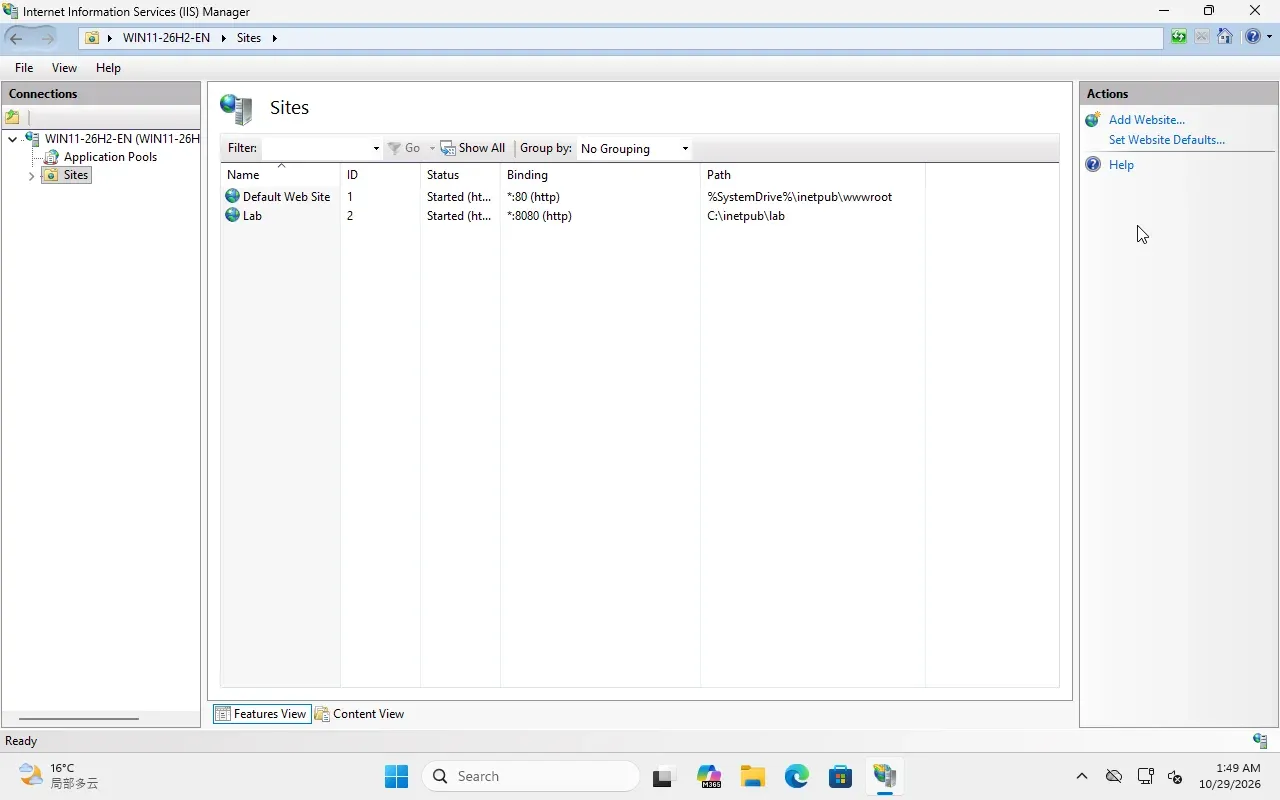Sort the list by Status column
Image resolution: width=1280 pixels, height=800 pixels.
click(x=460, y=174)
